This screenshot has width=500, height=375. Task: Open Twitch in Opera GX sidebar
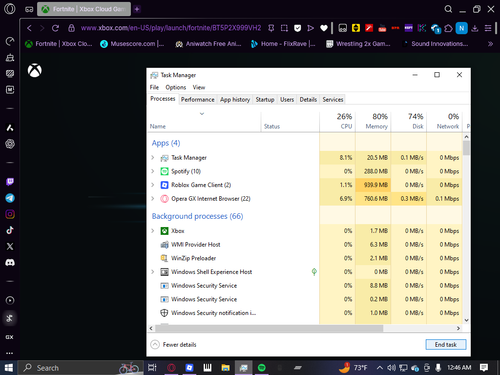click(10, 182)
